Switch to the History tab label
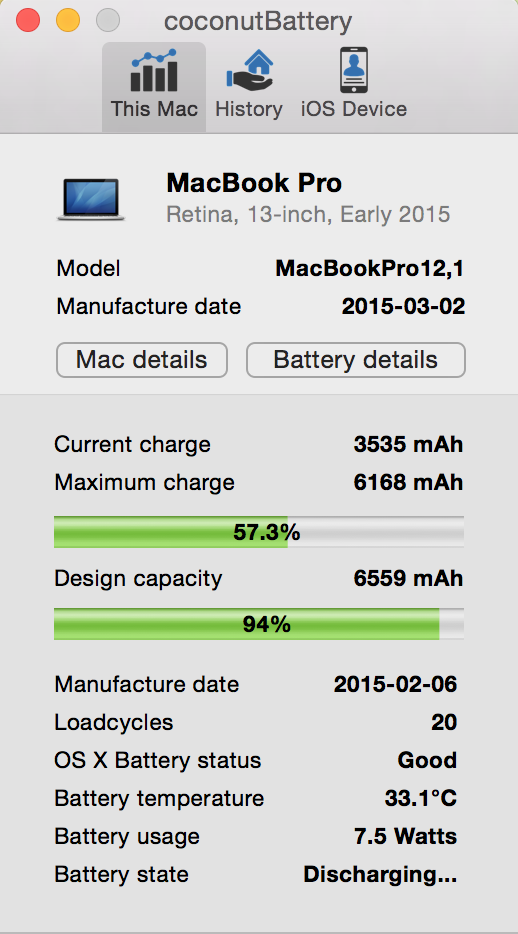The height and width of the screenshot is (934, 518). click(249, 109)
